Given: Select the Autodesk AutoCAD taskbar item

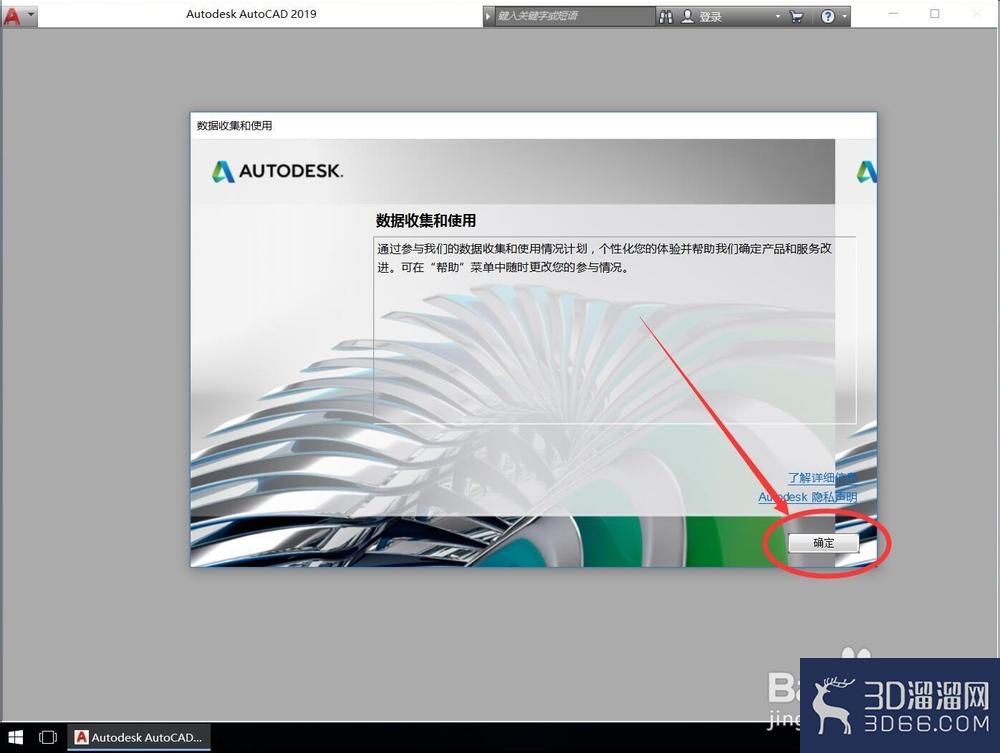Looking at the screenshot, I should (138, 737).
